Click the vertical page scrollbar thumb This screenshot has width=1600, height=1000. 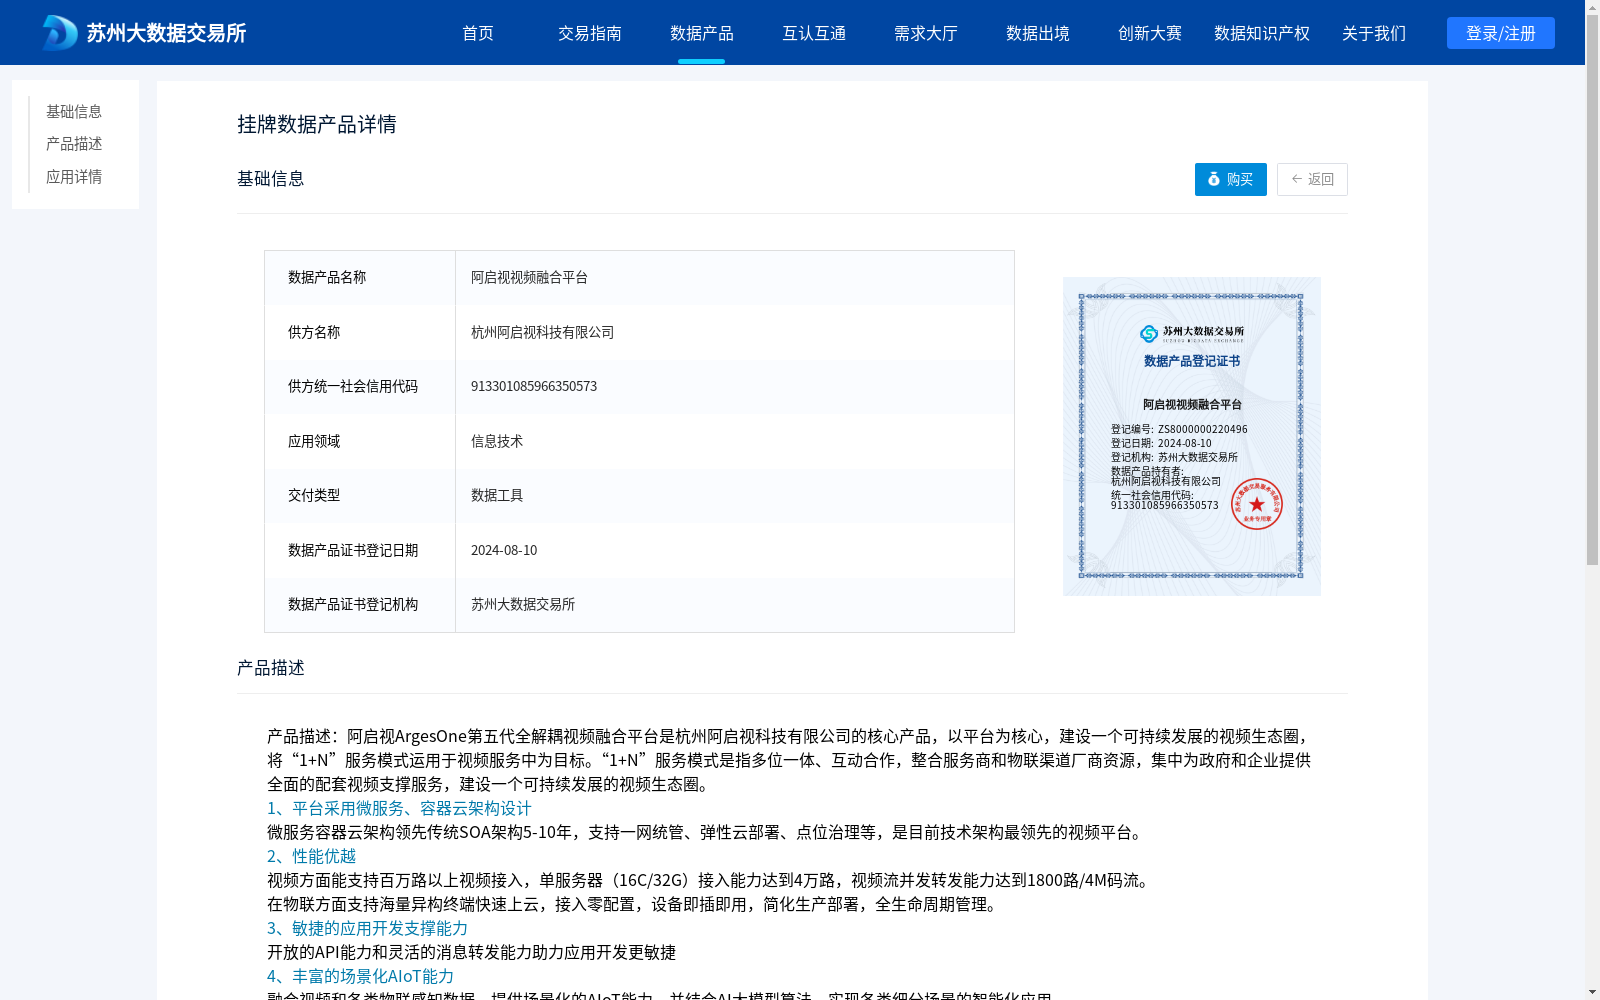1592,290
